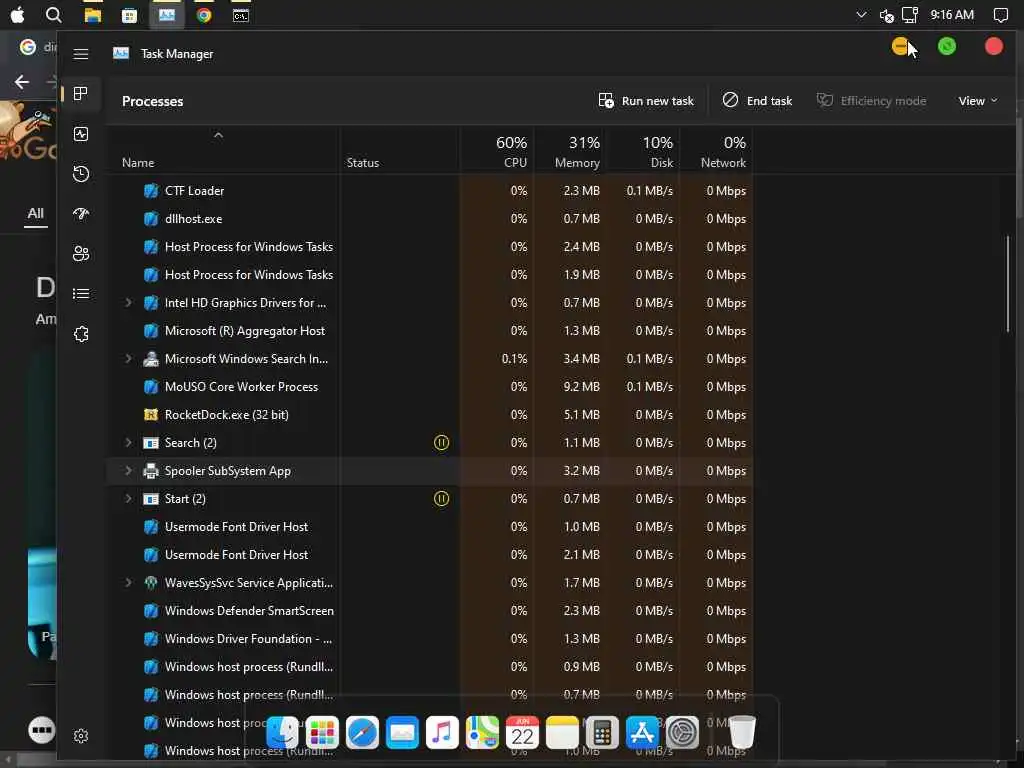
Task: Open File Explorer from the top bar
Action: (93, 15)
